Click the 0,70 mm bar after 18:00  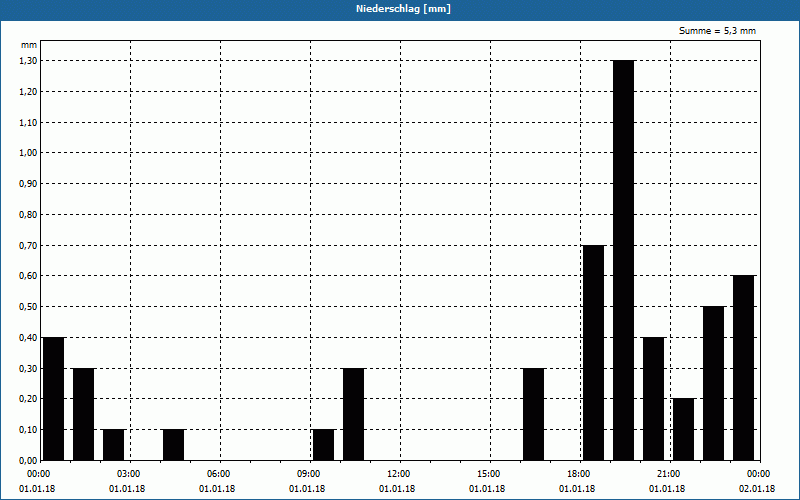pyautogui.click(x=593, y=353)
